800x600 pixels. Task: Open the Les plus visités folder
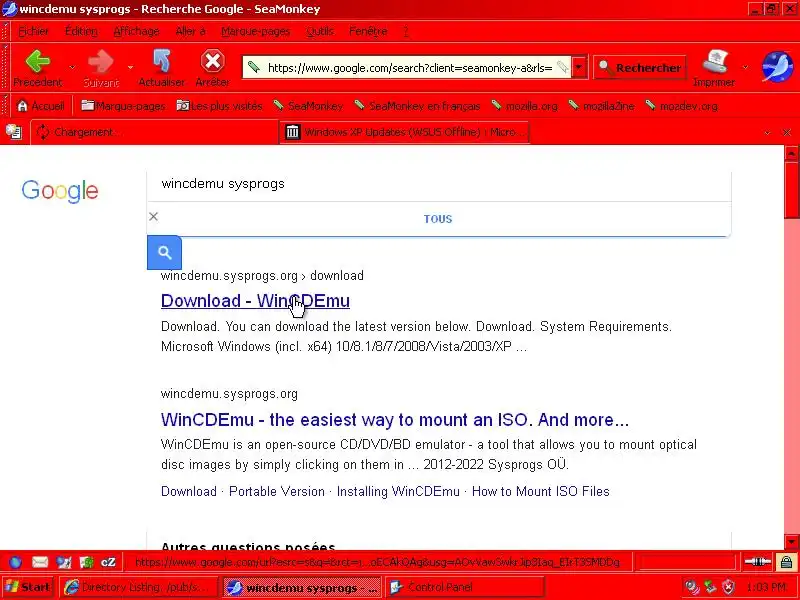point(219,106)
